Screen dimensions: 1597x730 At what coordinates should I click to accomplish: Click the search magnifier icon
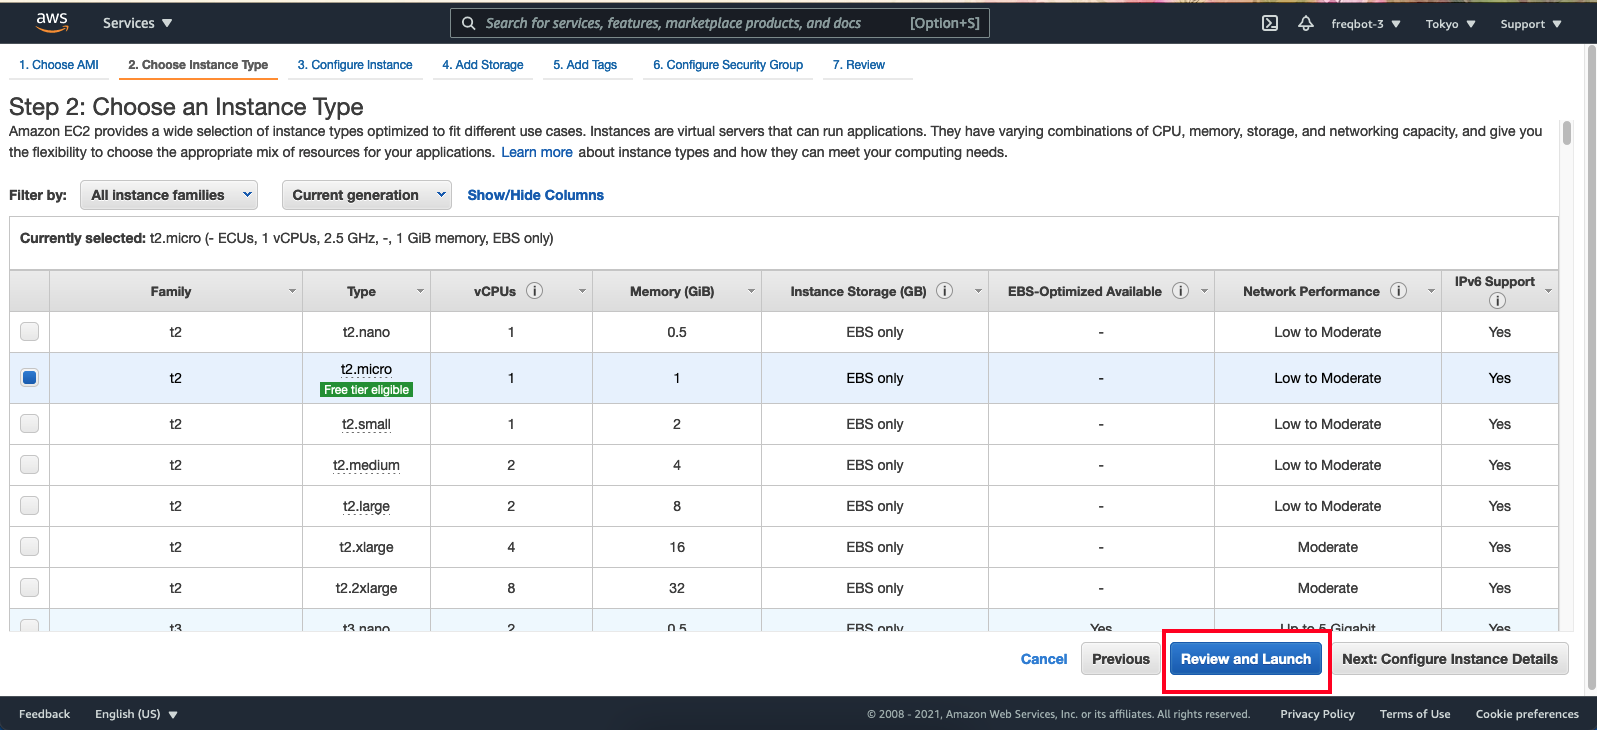[468, 23]
